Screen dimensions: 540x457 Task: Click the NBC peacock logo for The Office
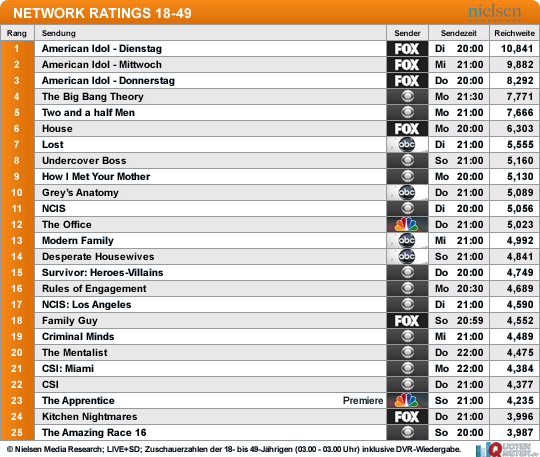point(407,225)
